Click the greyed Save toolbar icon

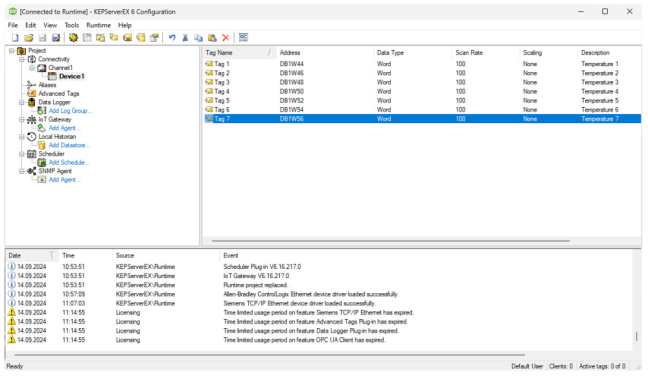pos(42,38)
